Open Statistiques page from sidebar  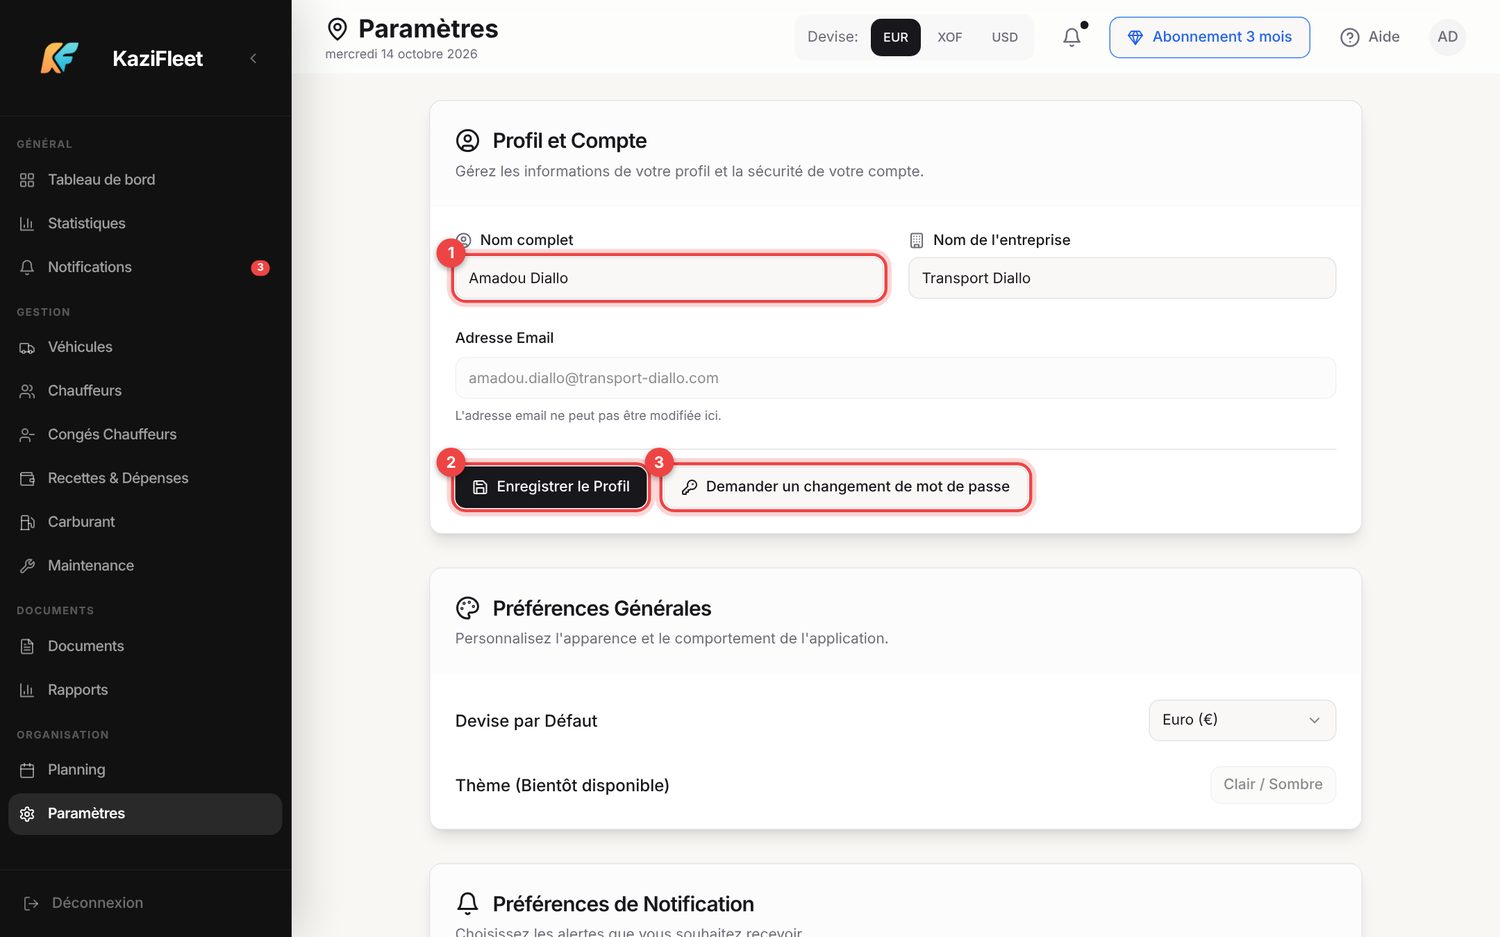click(145, 223)
